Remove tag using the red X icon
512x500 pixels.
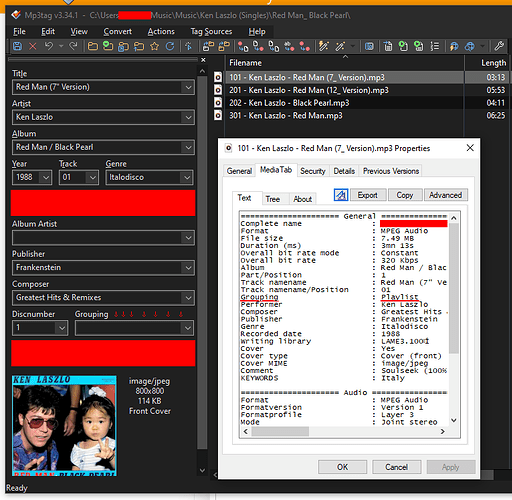click(x=33, y=46)
